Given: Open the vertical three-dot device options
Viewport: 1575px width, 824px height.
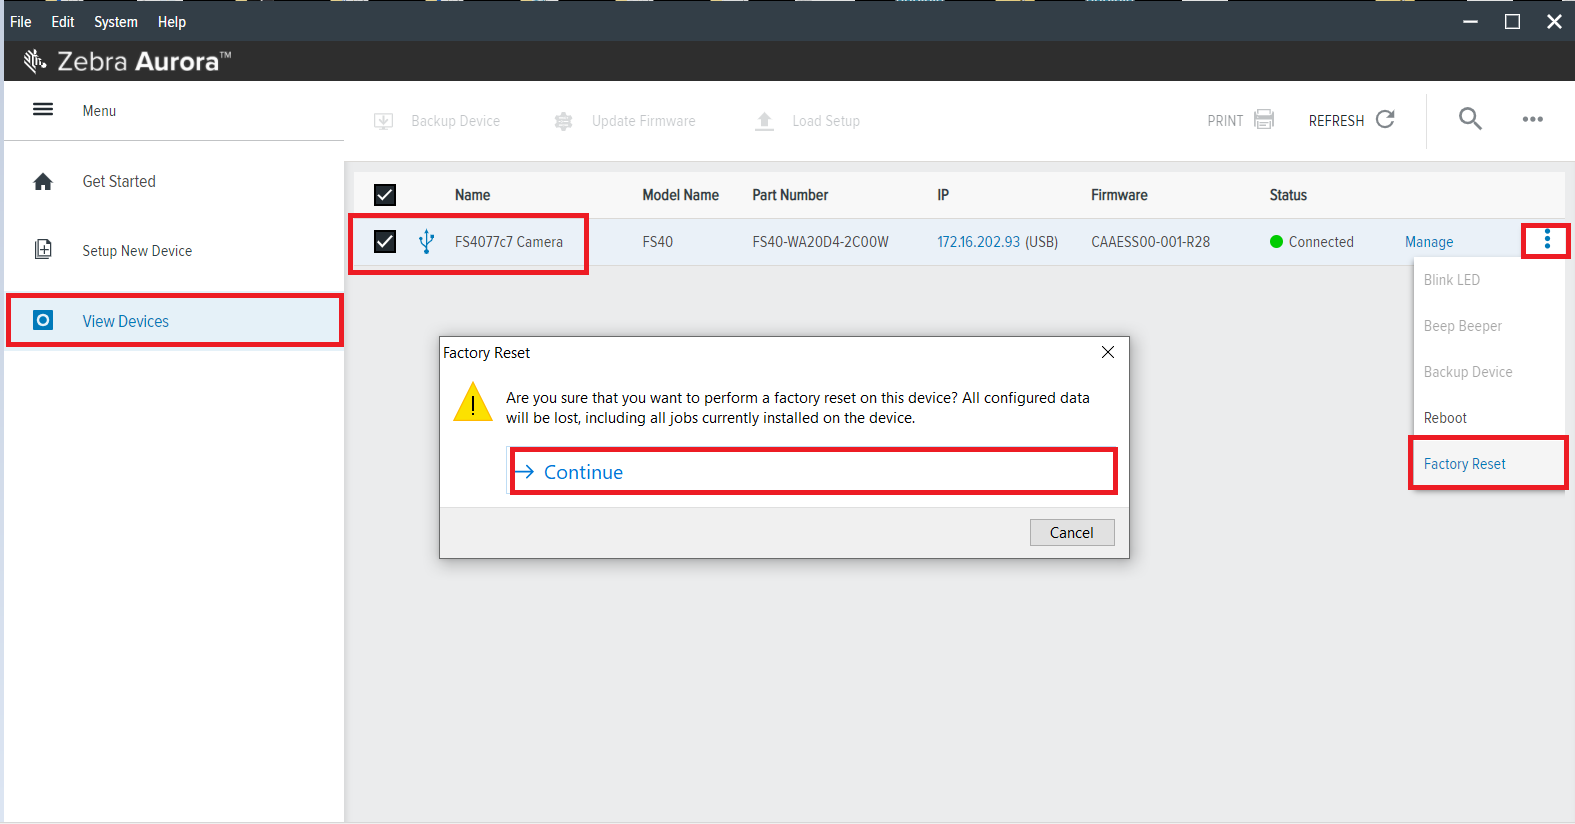Looking at the screenshot, I should pyautogui.click(x=1547, y=240).
